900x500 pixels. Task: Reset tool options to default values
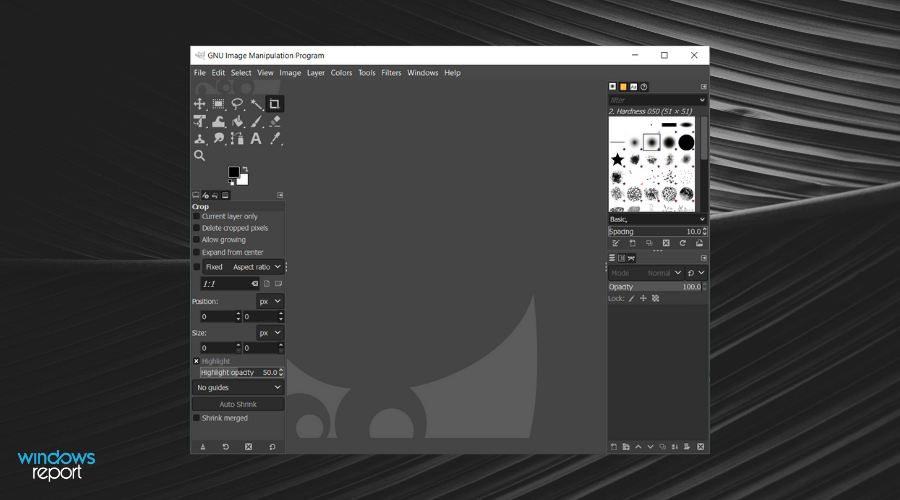272,447
